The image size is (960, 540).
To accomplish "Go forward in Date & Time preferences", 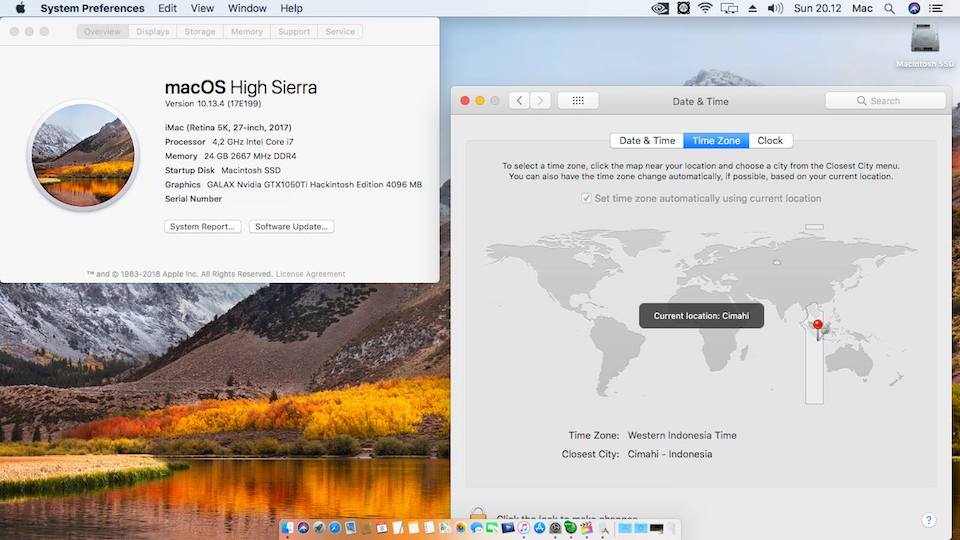I will point(540,100).
